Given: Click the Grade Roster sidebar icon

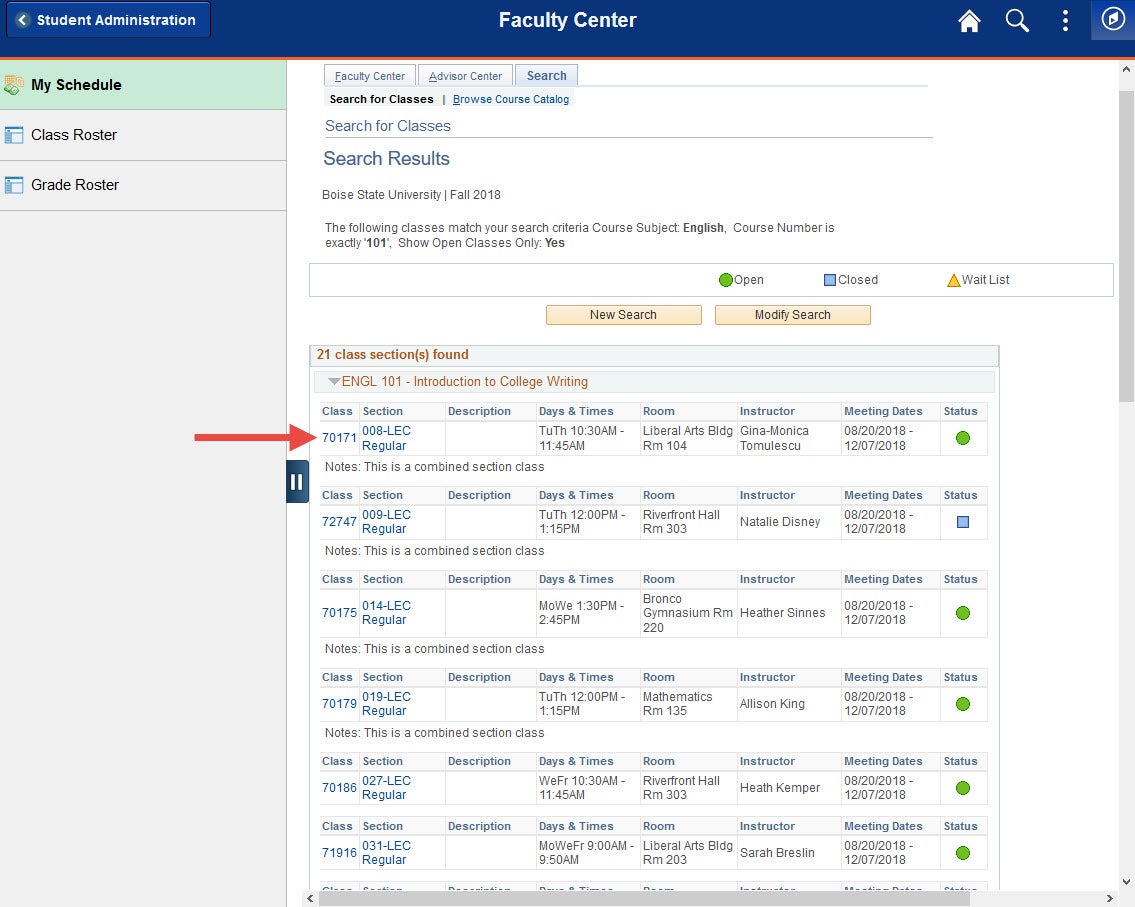Looking at the screenshot, I should pyautogui.click(x=14, y=185).
